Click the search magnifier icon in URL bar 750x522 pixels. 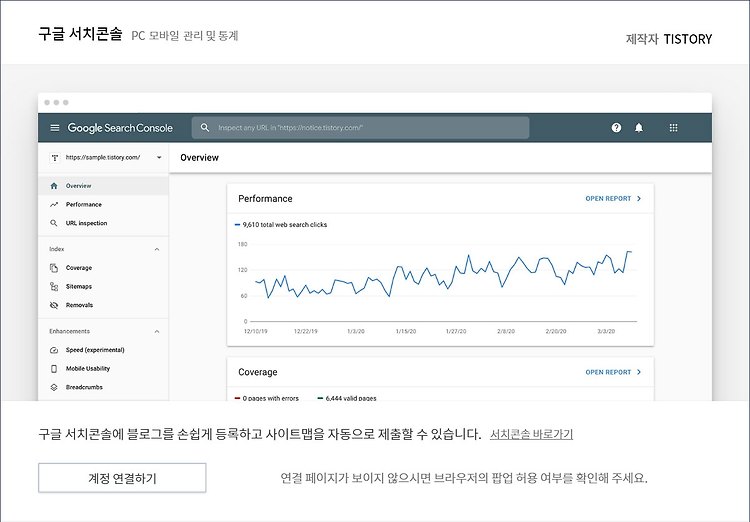tap(205, 128)
